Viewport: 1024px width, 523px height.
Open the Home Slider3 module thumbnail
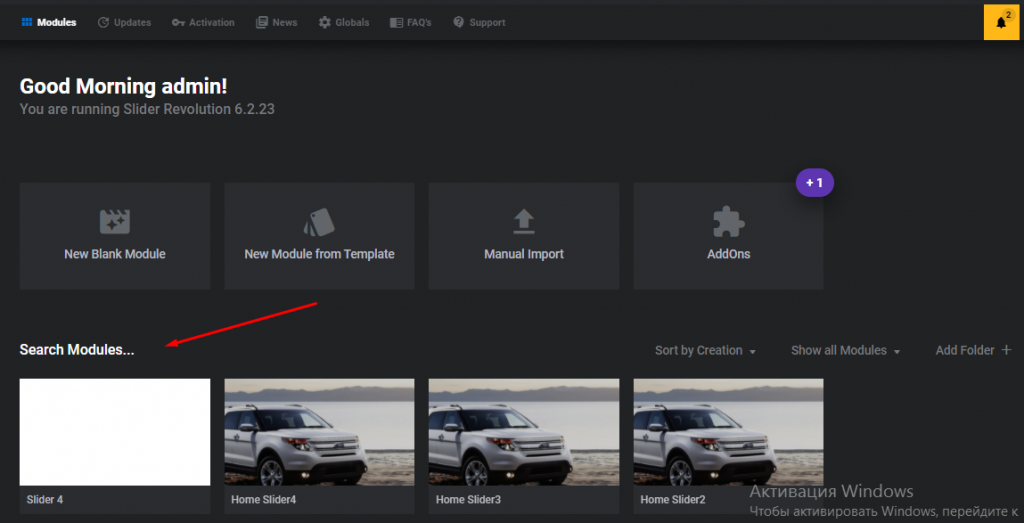(x=524, y=432)
